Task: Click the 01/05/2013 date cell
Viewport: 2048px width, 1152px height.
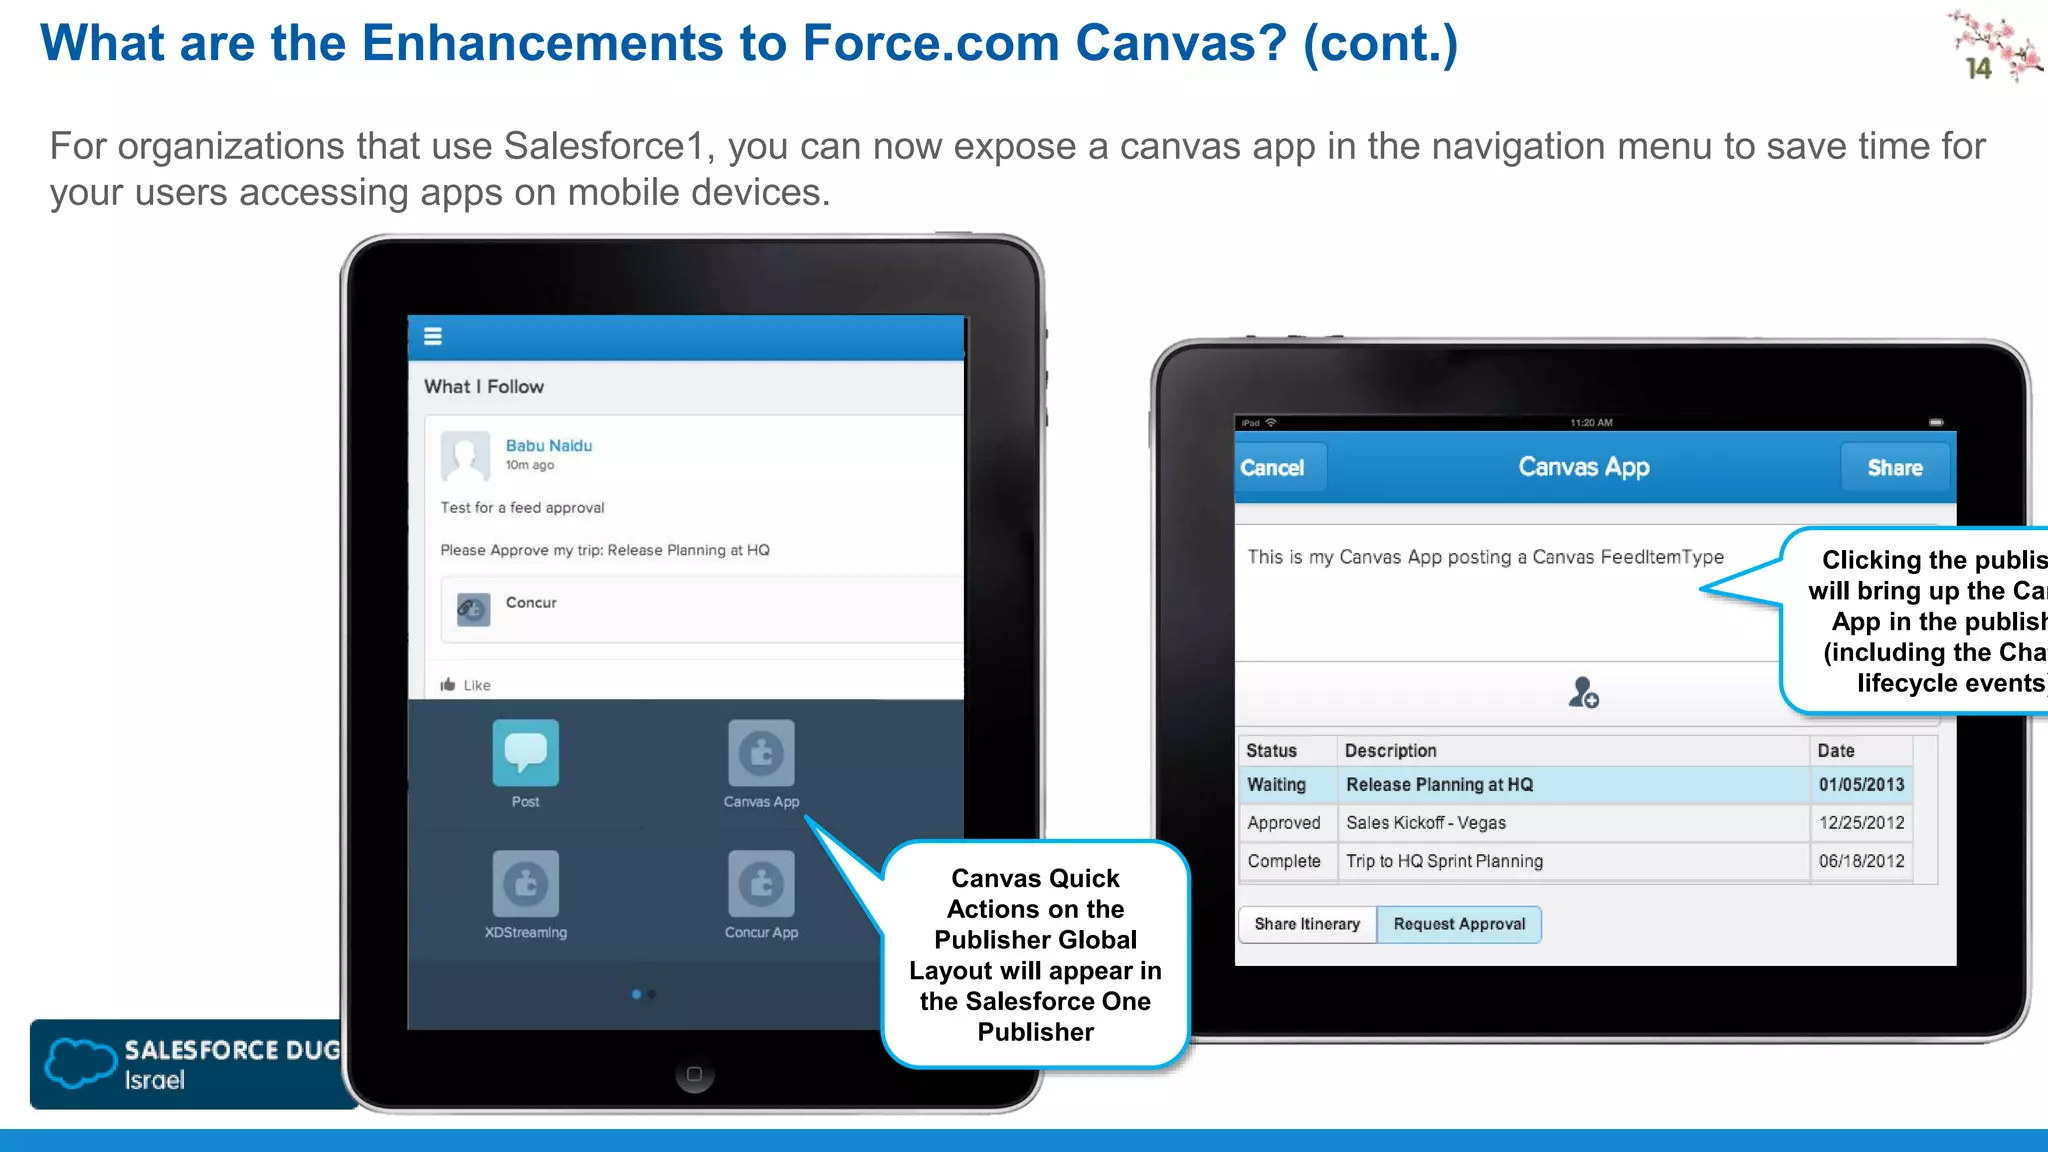Action: [1861, 785]
